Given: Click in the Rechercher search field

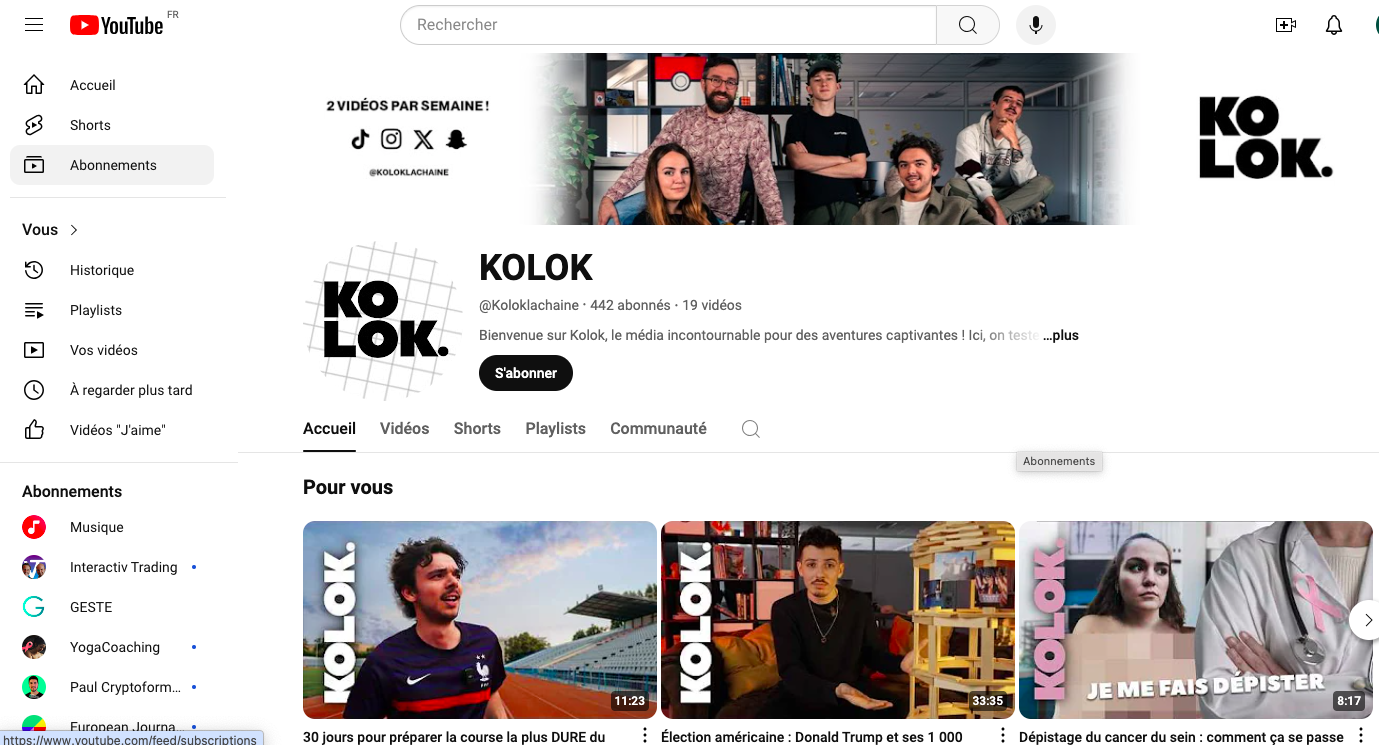Looking at the screenshot, I should pos(668,25).
